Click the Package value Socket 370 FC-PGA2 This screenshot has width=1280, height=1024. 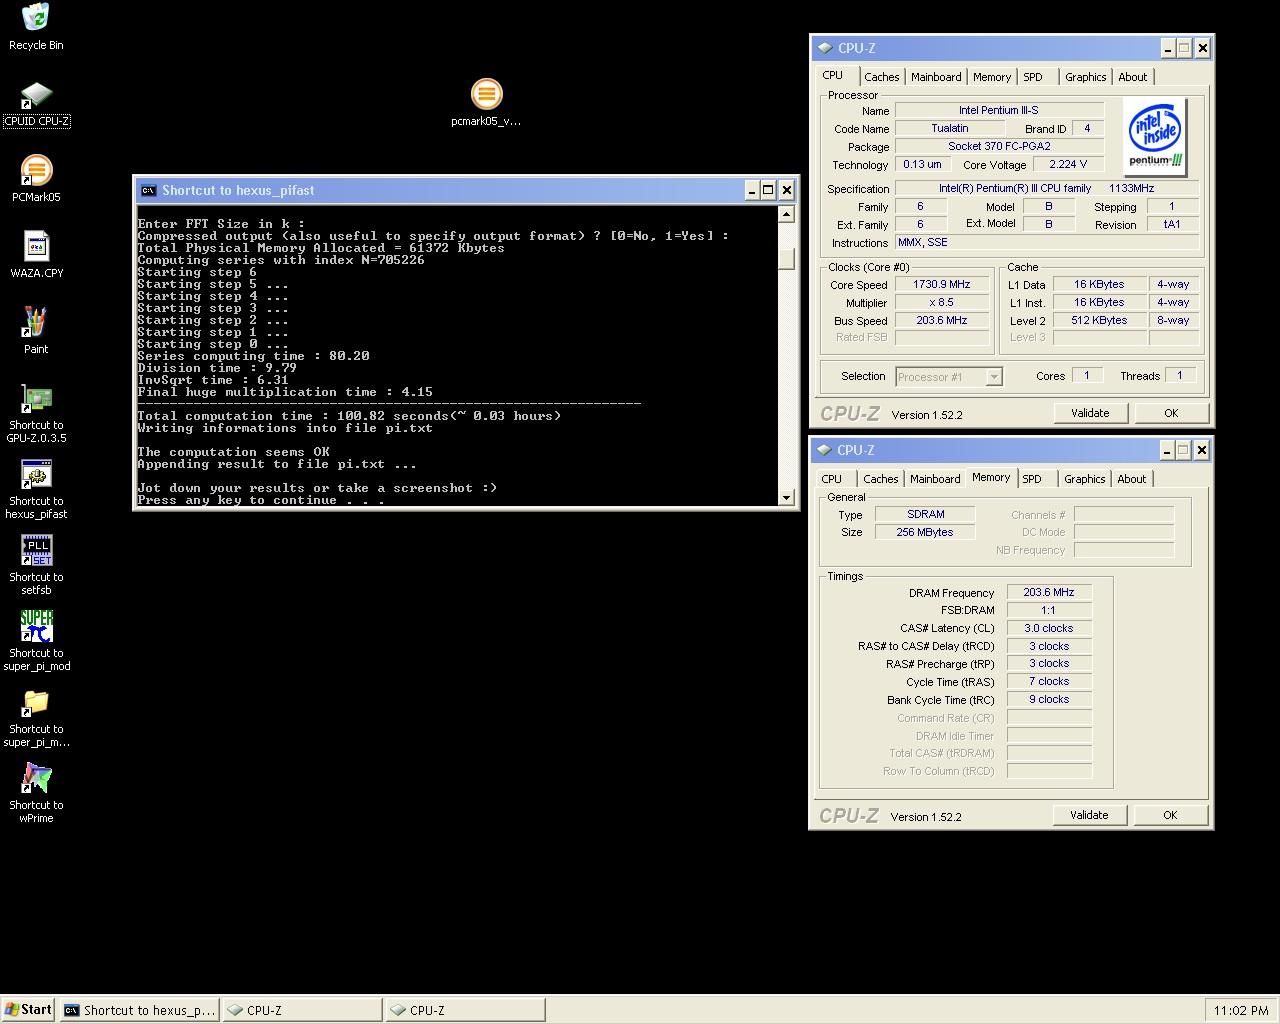click(999, 147)
